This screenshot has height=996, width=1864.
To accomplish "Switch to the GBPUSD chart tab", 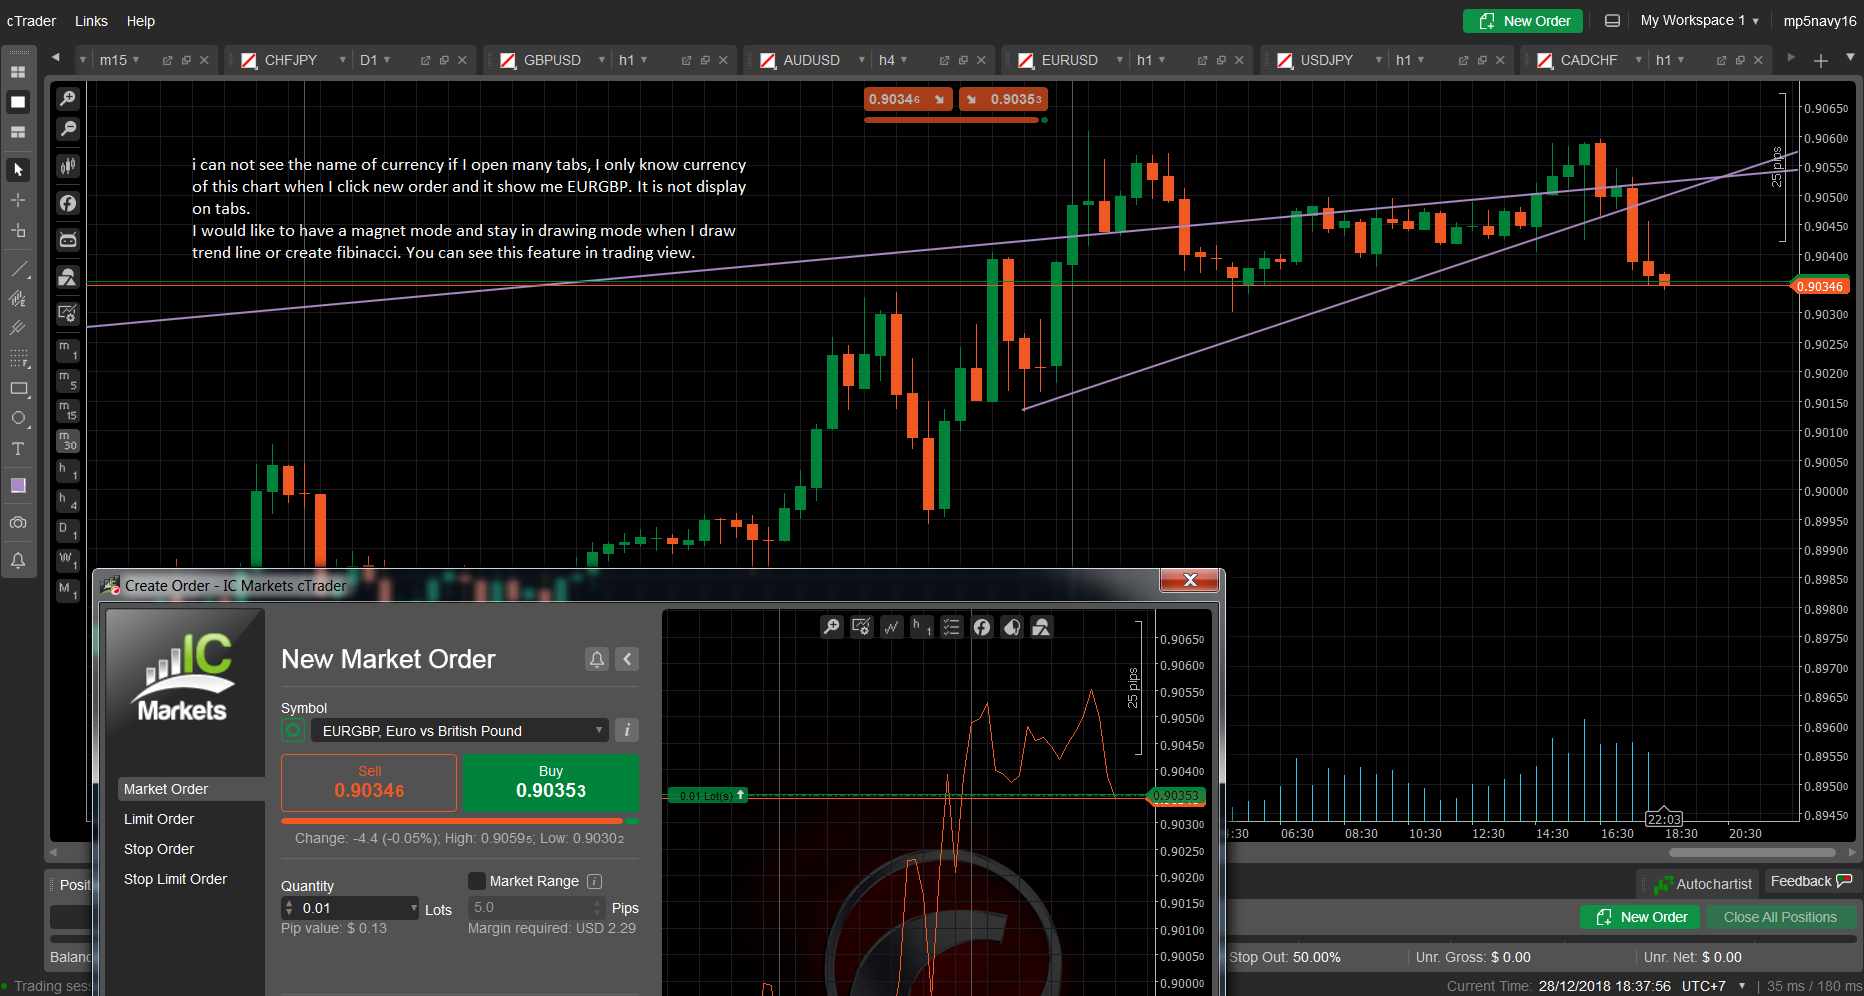I will point(552,60).
